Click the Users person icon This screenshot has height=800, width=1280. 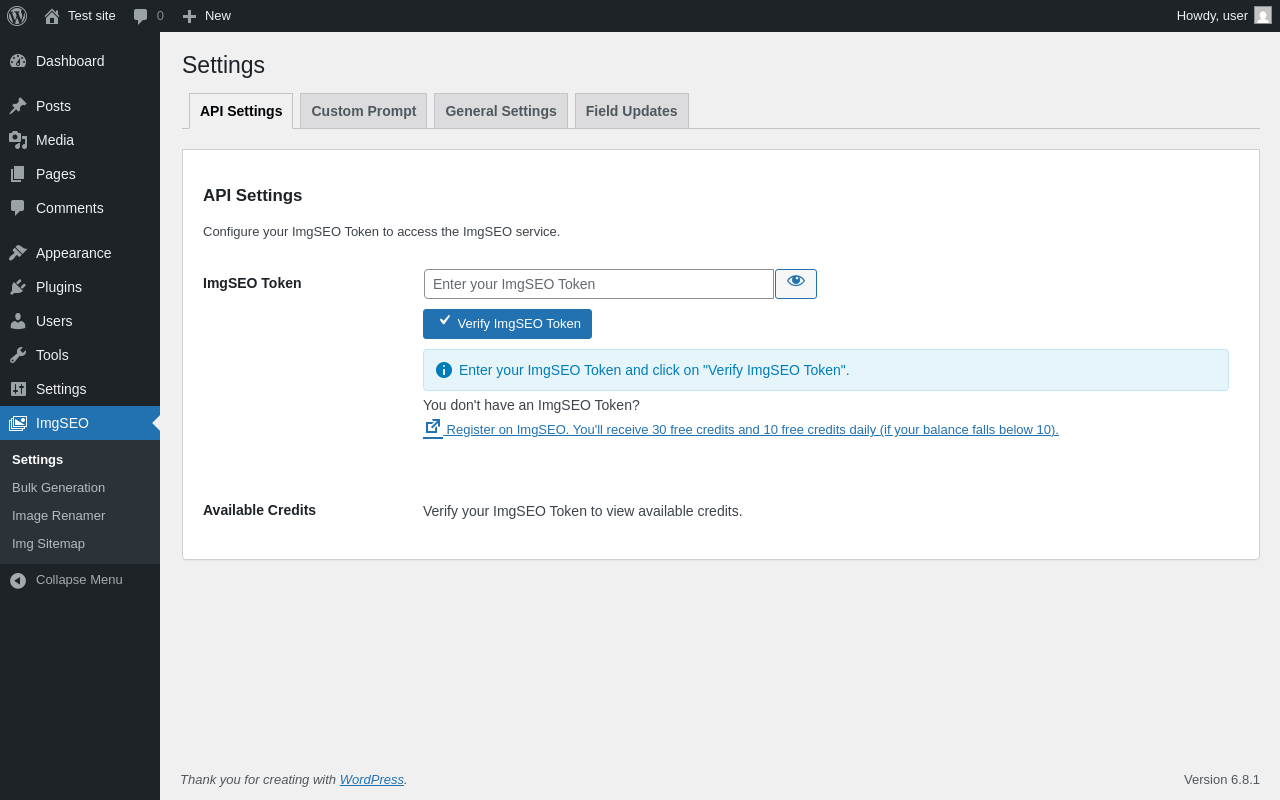[18, 321]
